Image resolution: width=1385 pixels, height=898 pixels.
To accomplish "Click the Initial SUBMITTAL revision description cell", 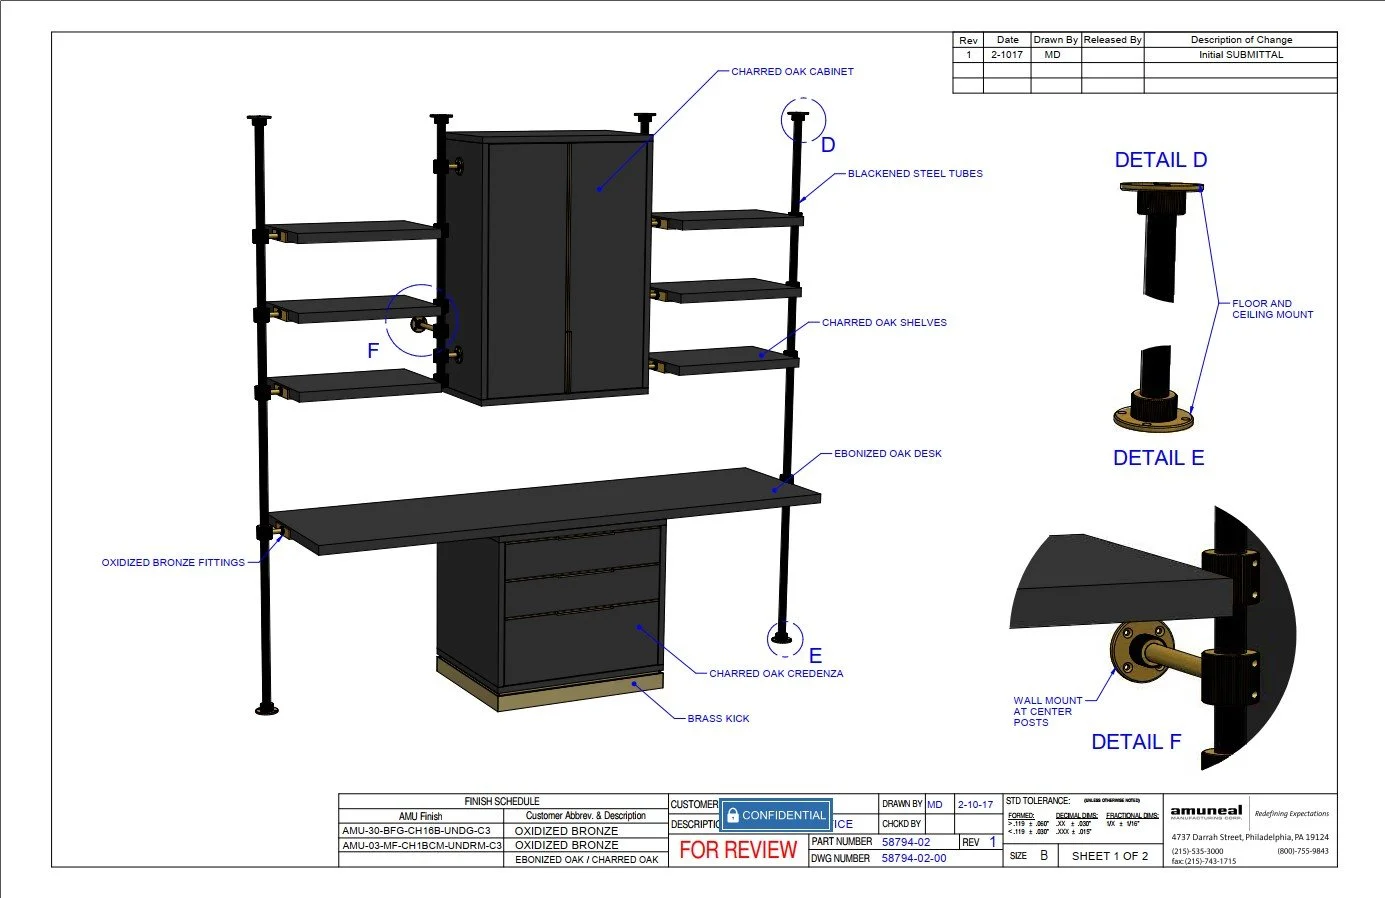I will [x=1241, y=55].
